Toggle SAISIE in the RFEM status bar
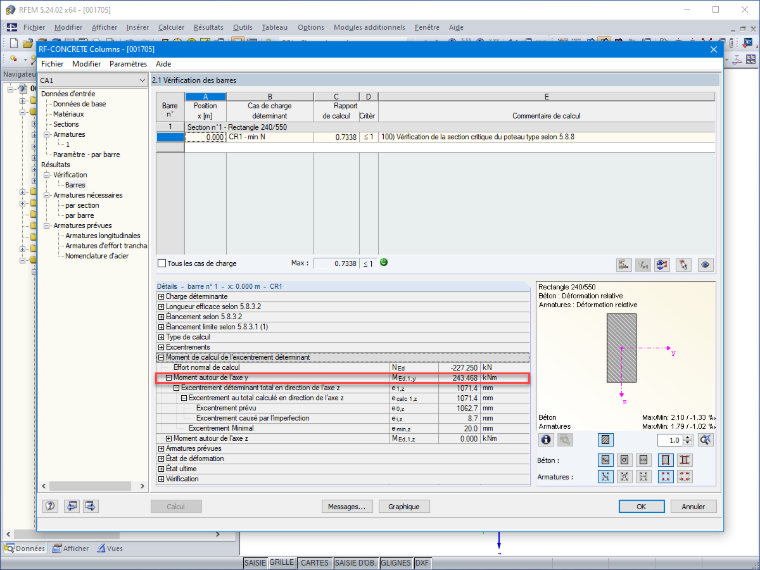760x570 pixels. click(x=255, y=563)
